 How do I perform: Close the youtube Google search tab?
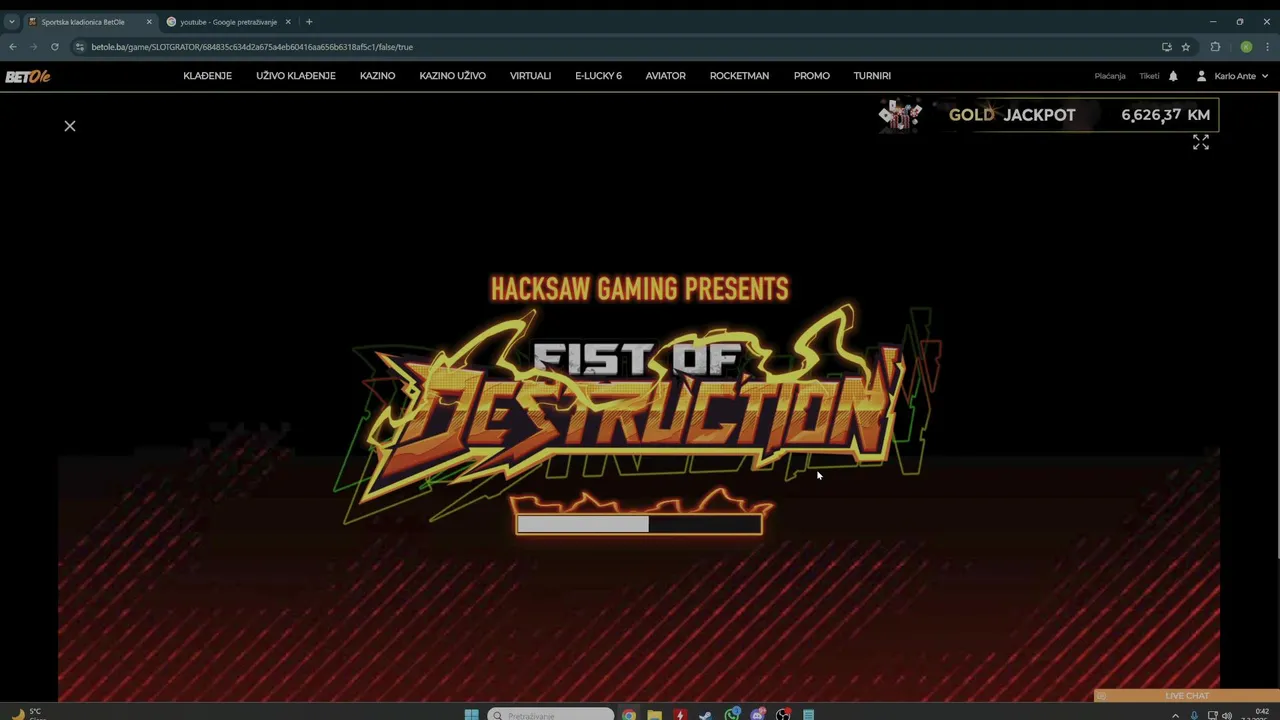[288, 22]
